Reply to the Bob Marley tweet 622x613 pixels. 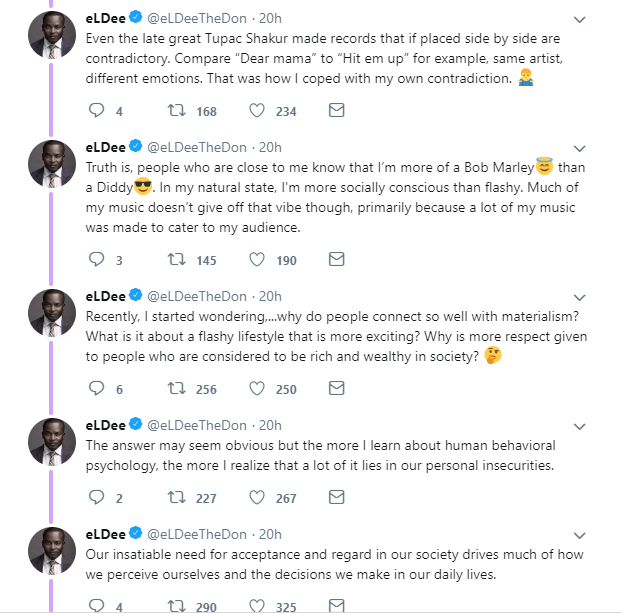pos(97,260)
